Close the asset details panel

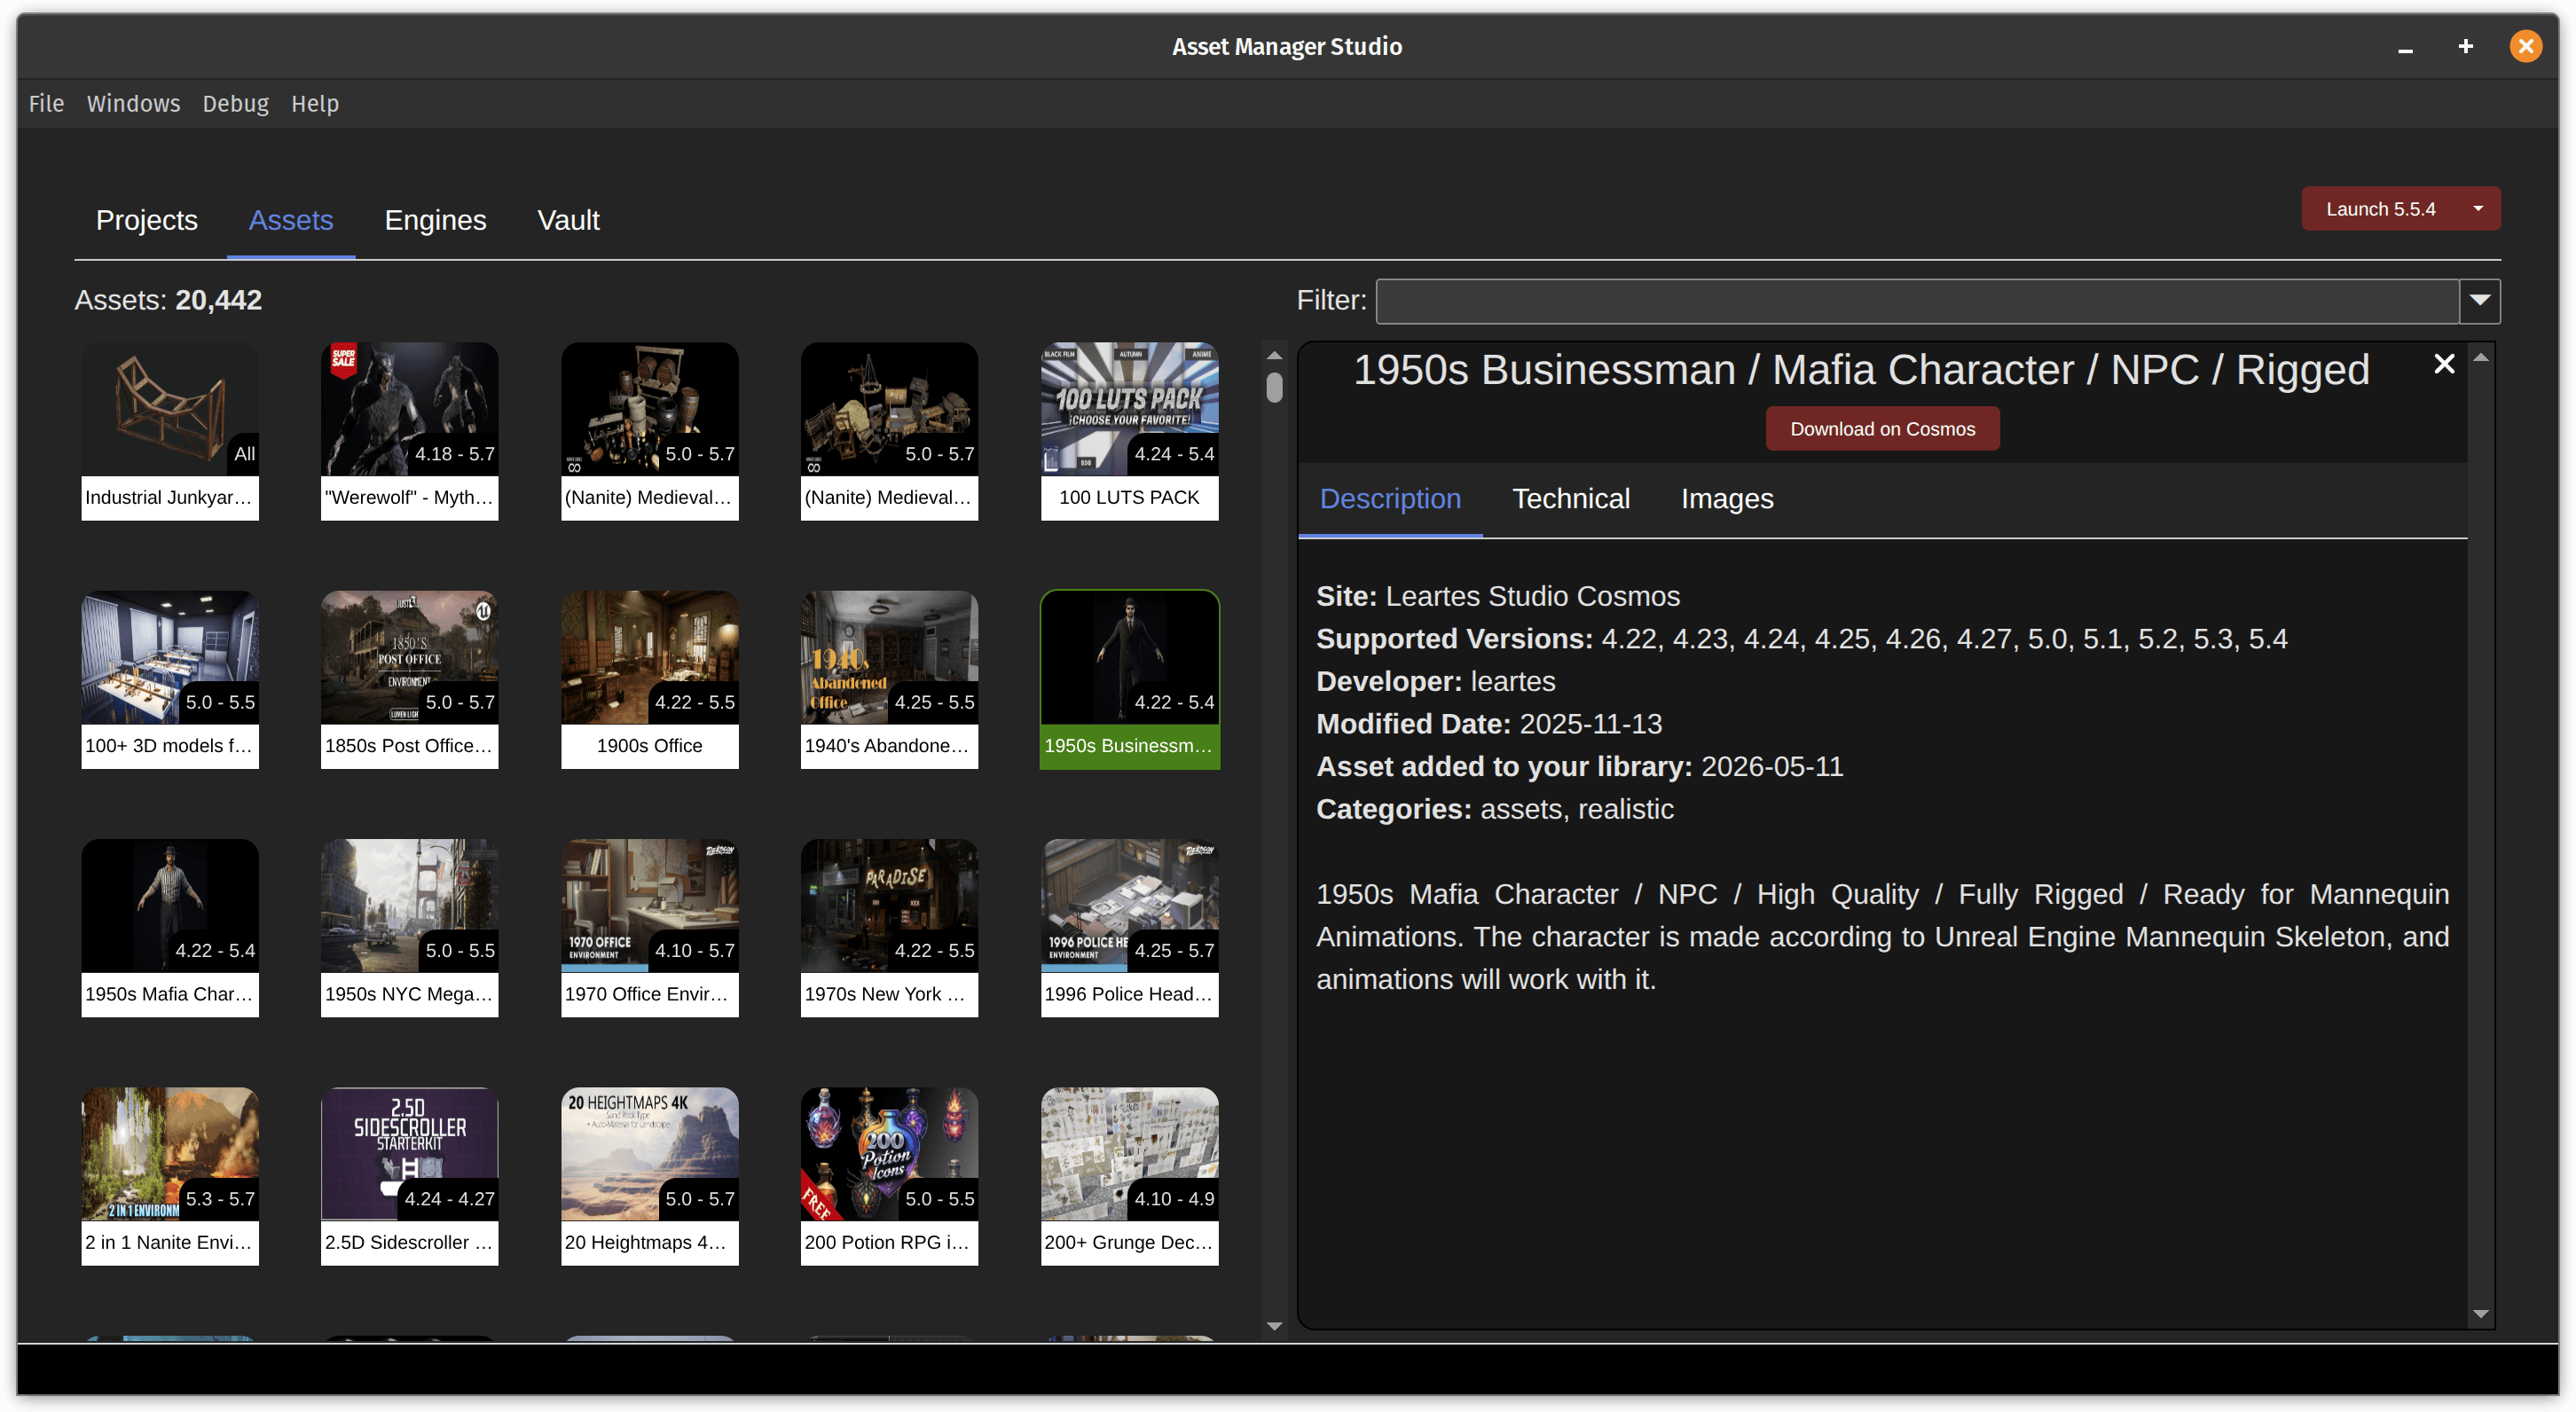pyautogui.click(x=2443, y=364)
